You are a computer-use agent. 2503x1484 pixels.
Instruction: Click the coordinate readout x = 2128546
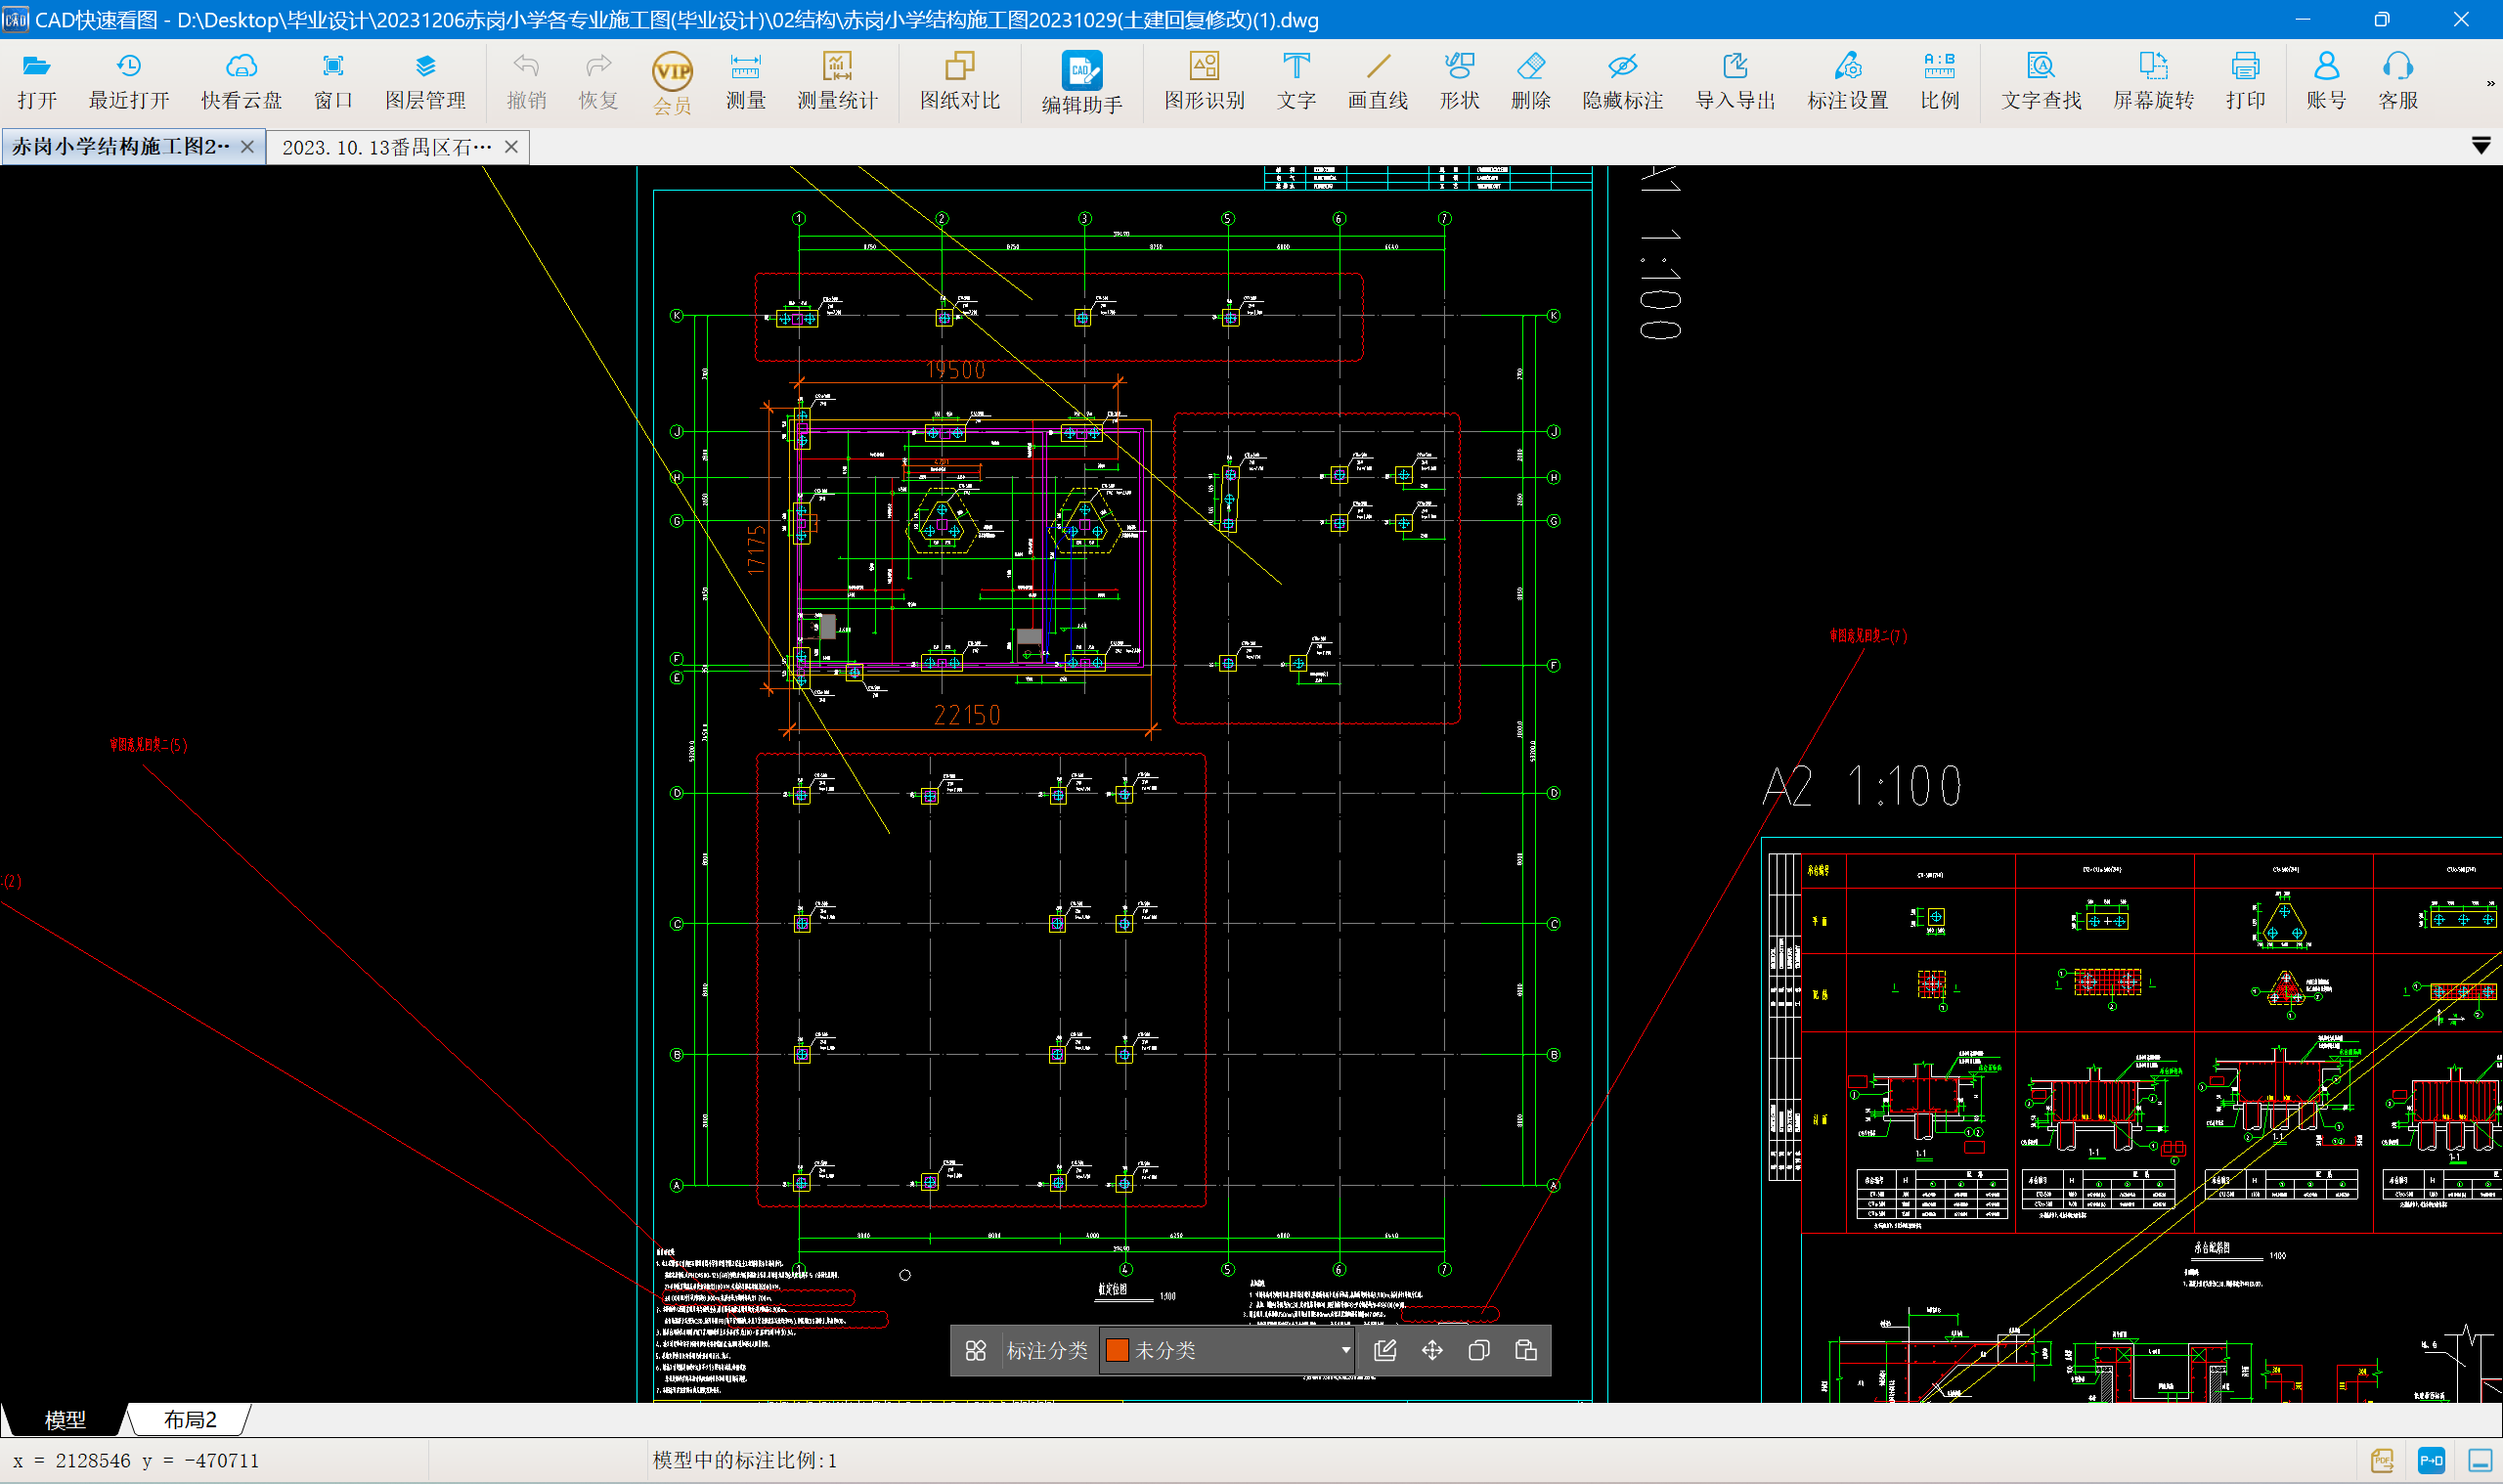[137, 1461]
